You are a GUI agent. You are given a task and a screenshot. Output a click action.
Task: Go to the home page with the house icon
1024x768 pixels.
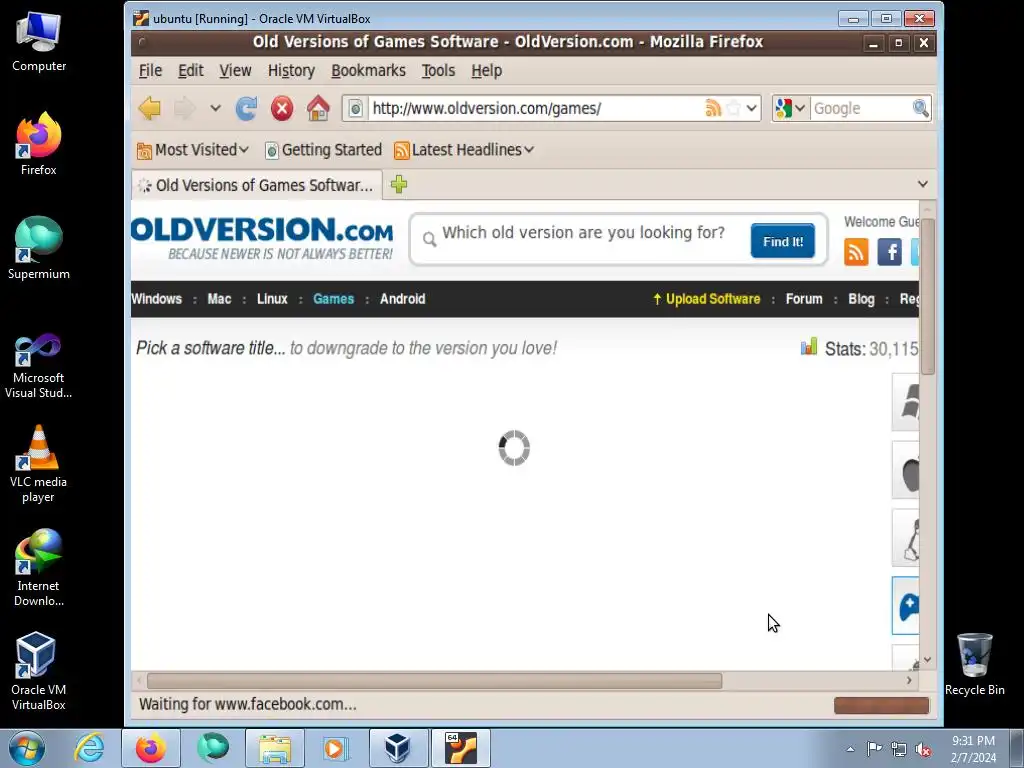coord(318,108)
